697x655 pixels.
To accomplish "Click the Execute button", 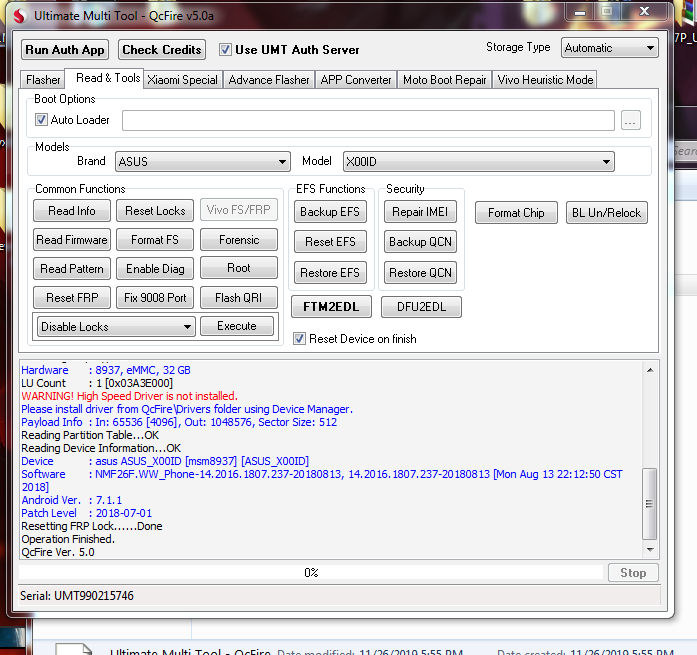I will pyautogui.click(x=237, y=326).
